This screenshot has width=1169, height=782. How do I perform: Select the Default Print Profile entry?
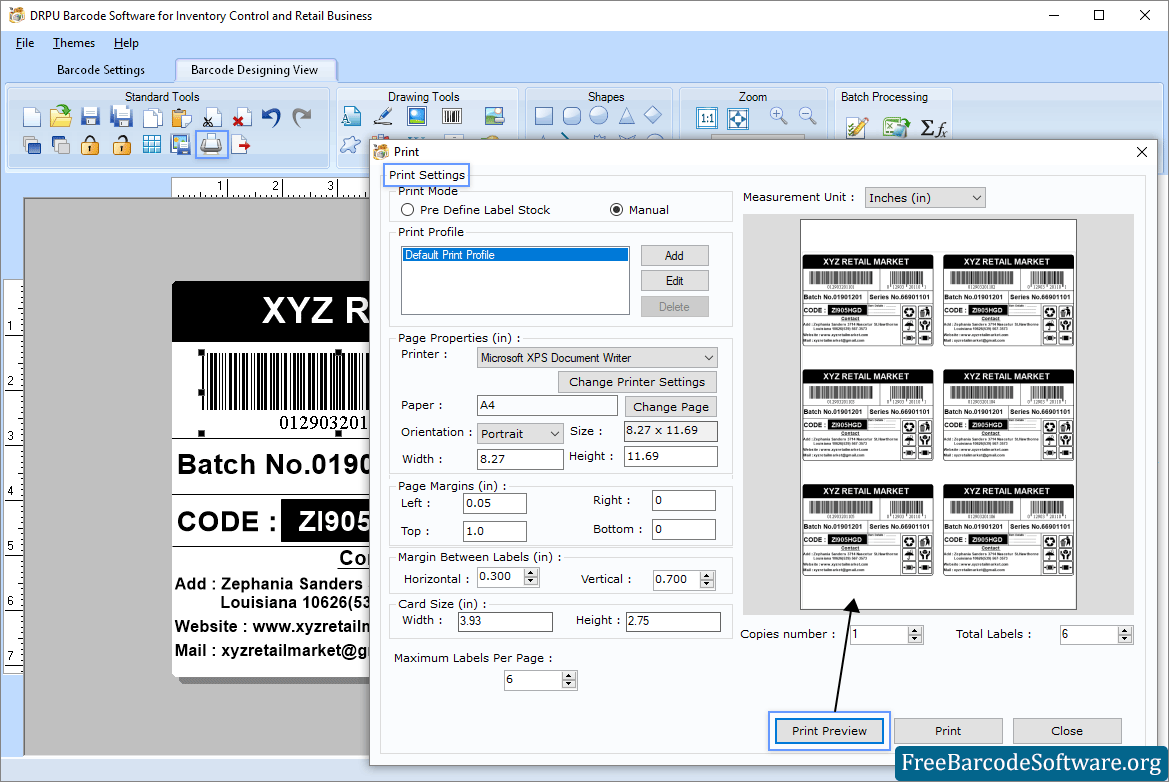tap(514, 255)
